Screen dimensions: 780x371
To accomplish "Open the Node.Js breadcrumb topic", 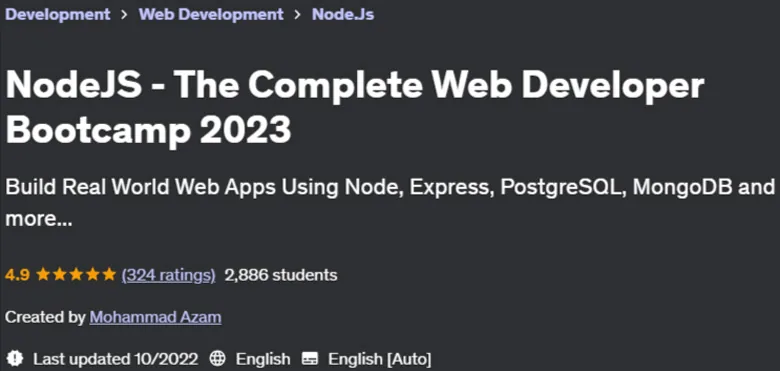I will [343, 14].
